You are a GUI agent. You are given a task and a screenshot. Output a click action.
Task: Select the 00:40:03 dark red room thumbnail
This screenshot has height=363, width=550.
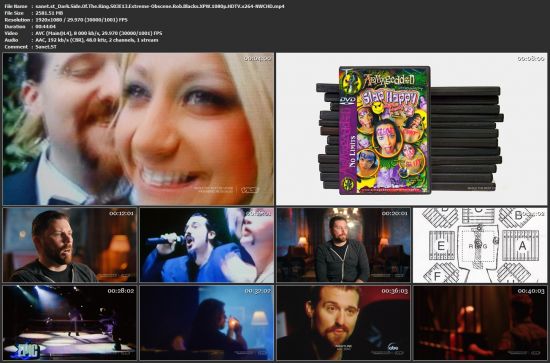[x=480, y=323]
